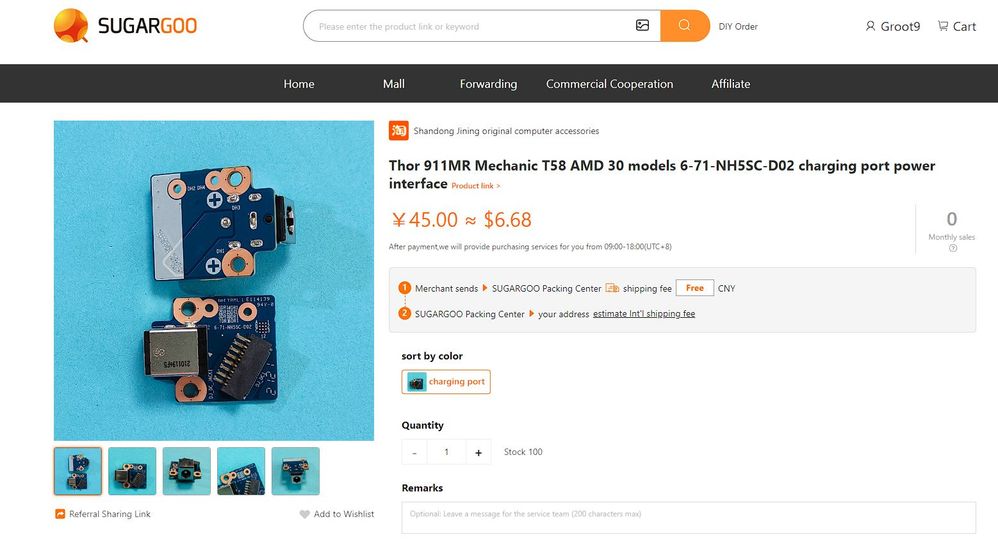Select the third product thumbnail
Screen dimensions: 998x555
point(187,471)
